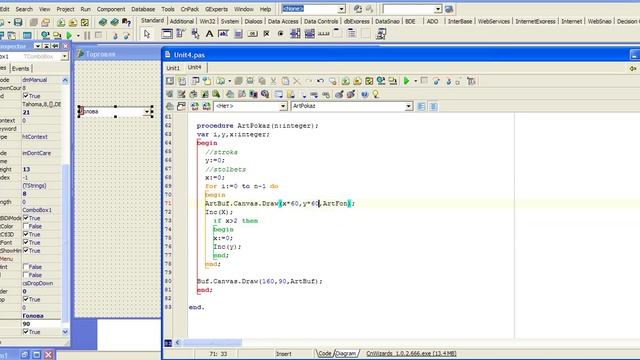The image size is (640, 360).
Task: Toggle the first True checkbox below dmManual
Action: (26, 96)
